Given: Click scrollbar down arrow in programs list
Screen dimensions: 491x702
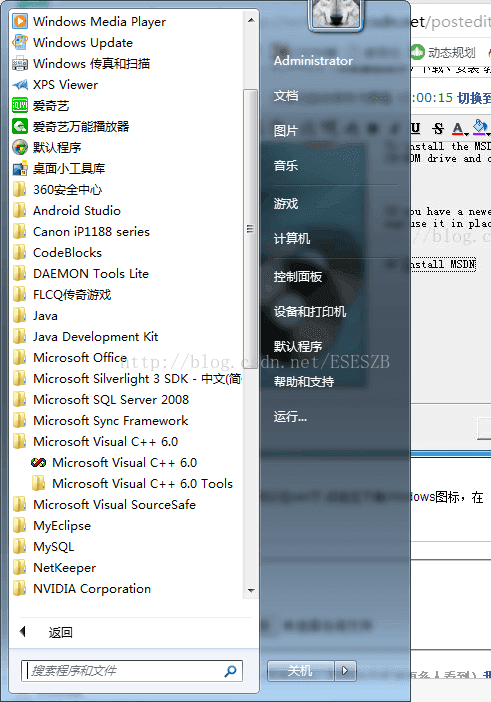Looking at the screenshot, I should coord(251,591).
